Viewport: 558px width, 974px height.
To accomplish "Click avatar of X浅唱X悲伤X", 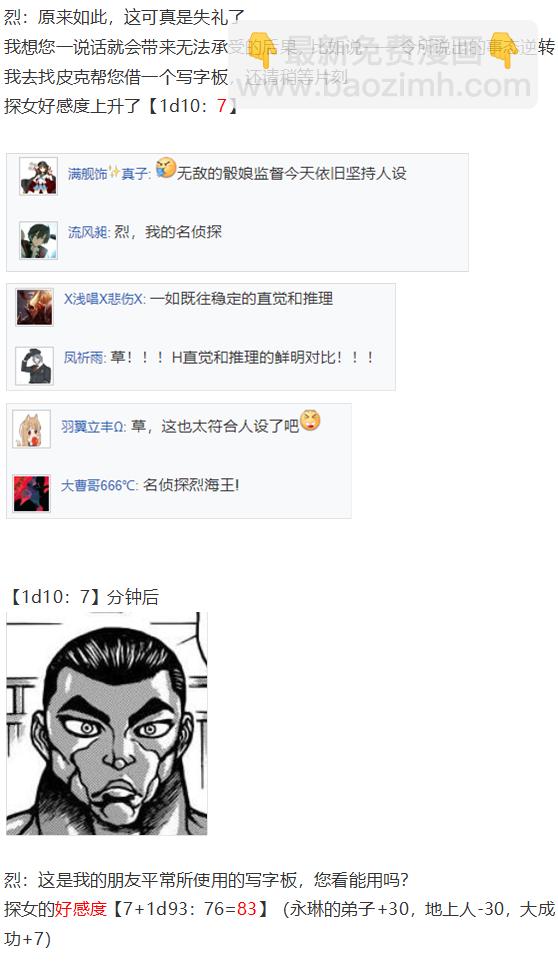I will pos(35,307).
